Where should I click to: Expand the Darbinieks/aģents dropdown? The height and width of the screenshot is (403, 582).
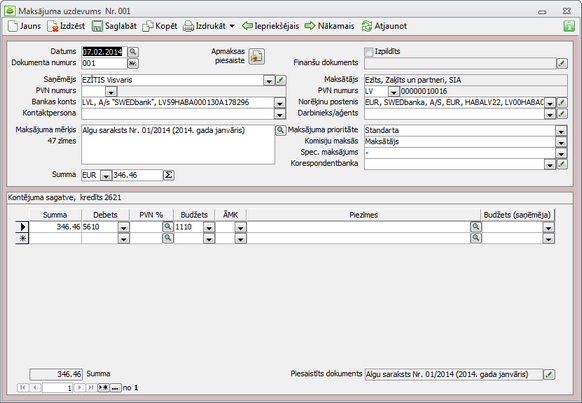coord(550,114)
